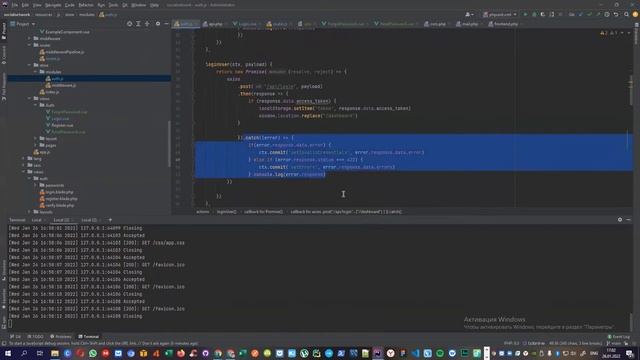Screen dimensions: 640x360
Task: Open middlewarePipeline.js in project tree
Action: [x=64, y=52]
